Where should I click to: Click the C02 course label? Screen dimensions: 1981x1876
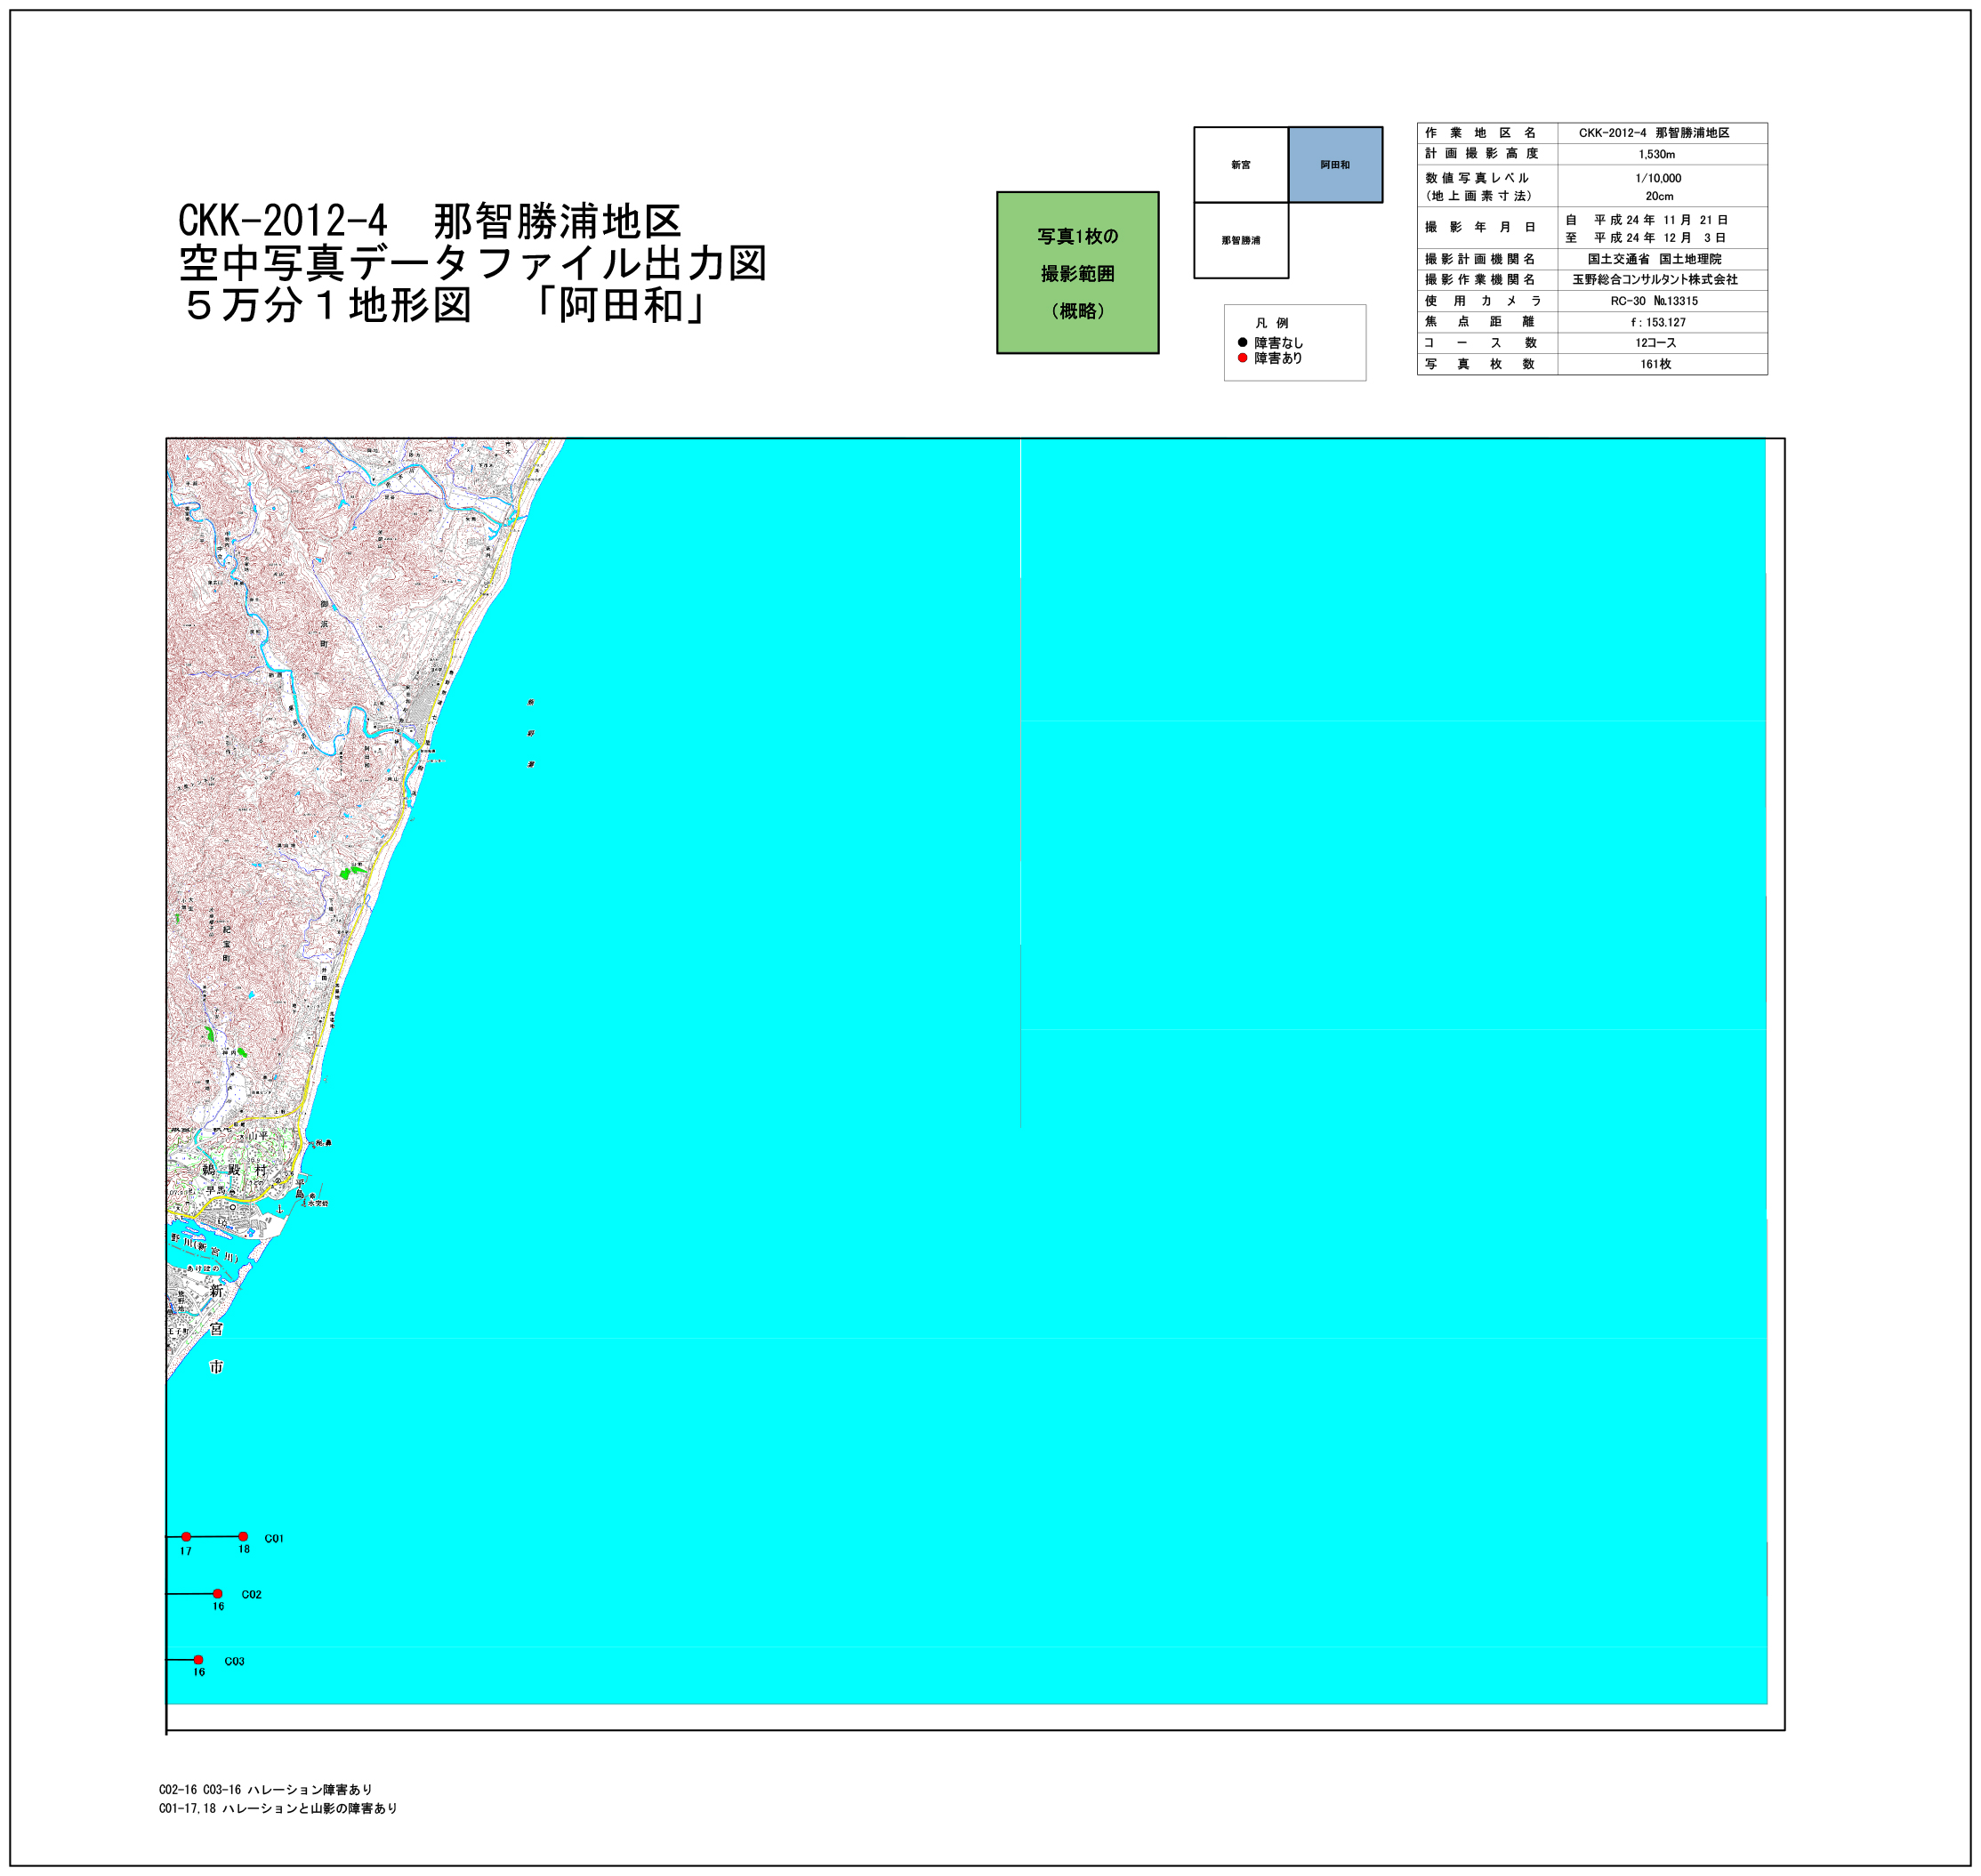[251, 1594]
